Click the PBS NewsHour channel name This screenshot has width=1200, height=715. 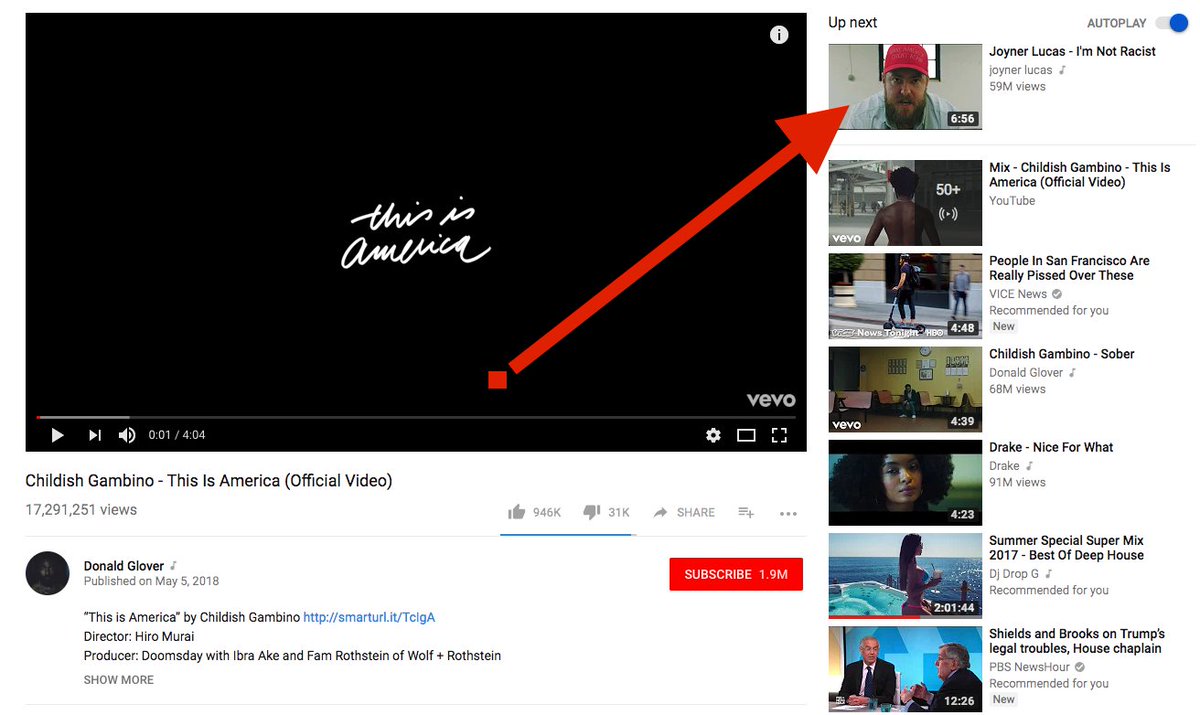point(1029,667)
